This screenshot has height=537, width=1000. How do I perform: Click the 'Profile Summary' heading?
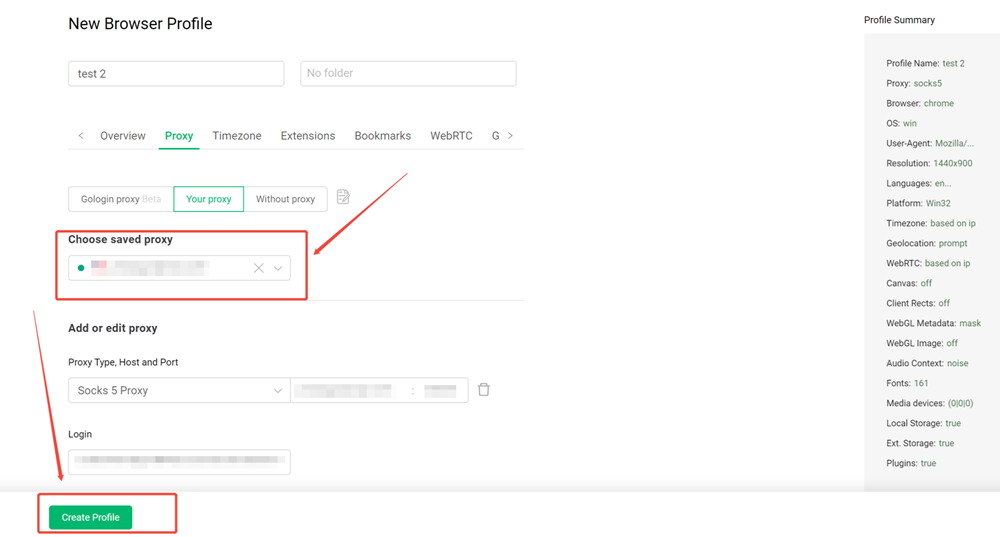899,20
